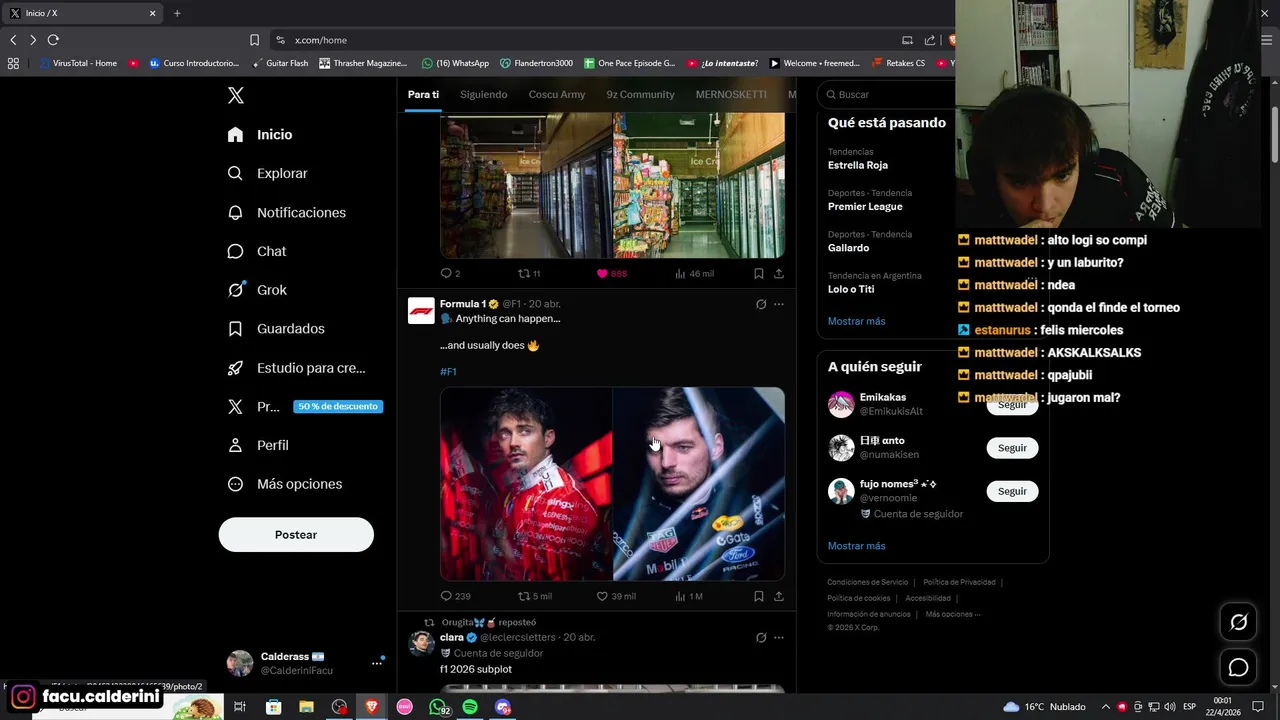Open Explorar search page
The image size is (1280, 720).
[267, 173]
